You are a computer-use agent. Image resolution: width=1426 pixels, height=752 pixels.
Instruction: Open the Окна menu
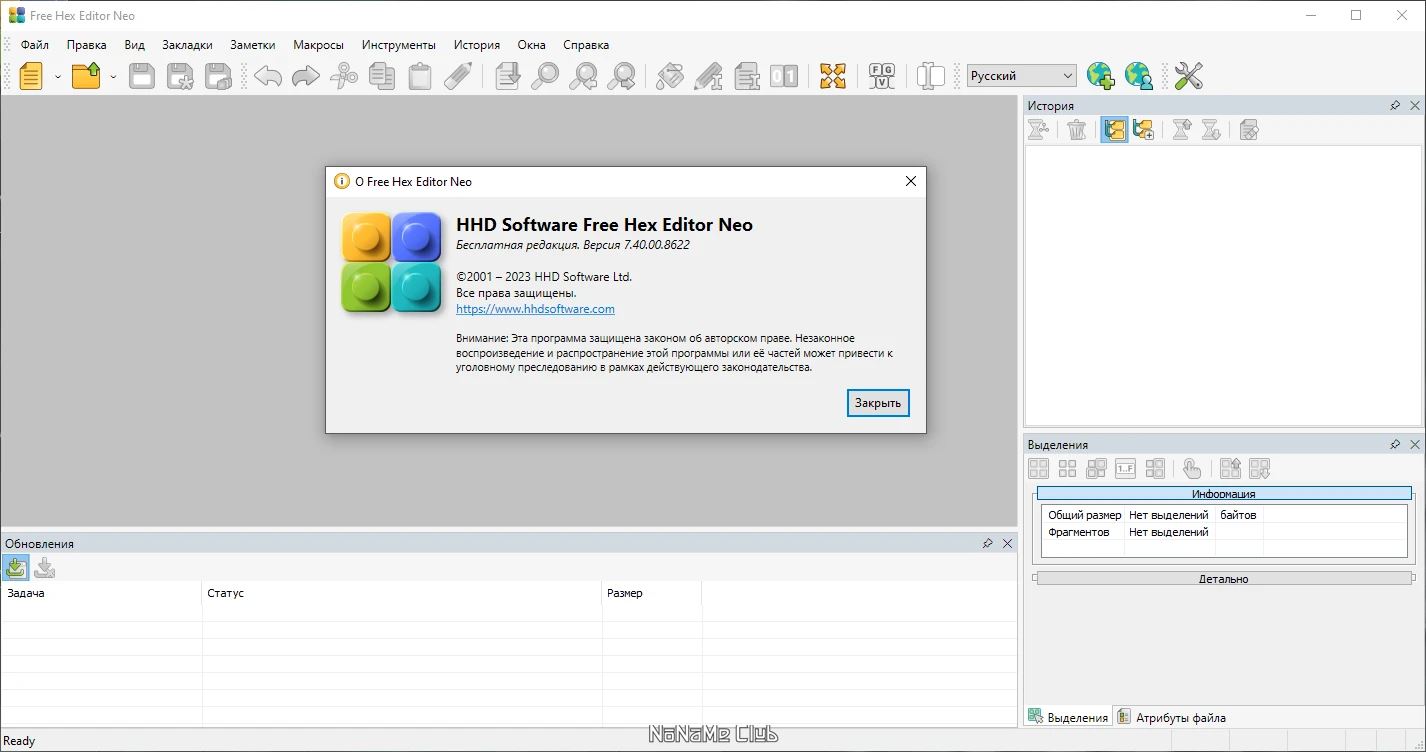click(x=532, y=45)
